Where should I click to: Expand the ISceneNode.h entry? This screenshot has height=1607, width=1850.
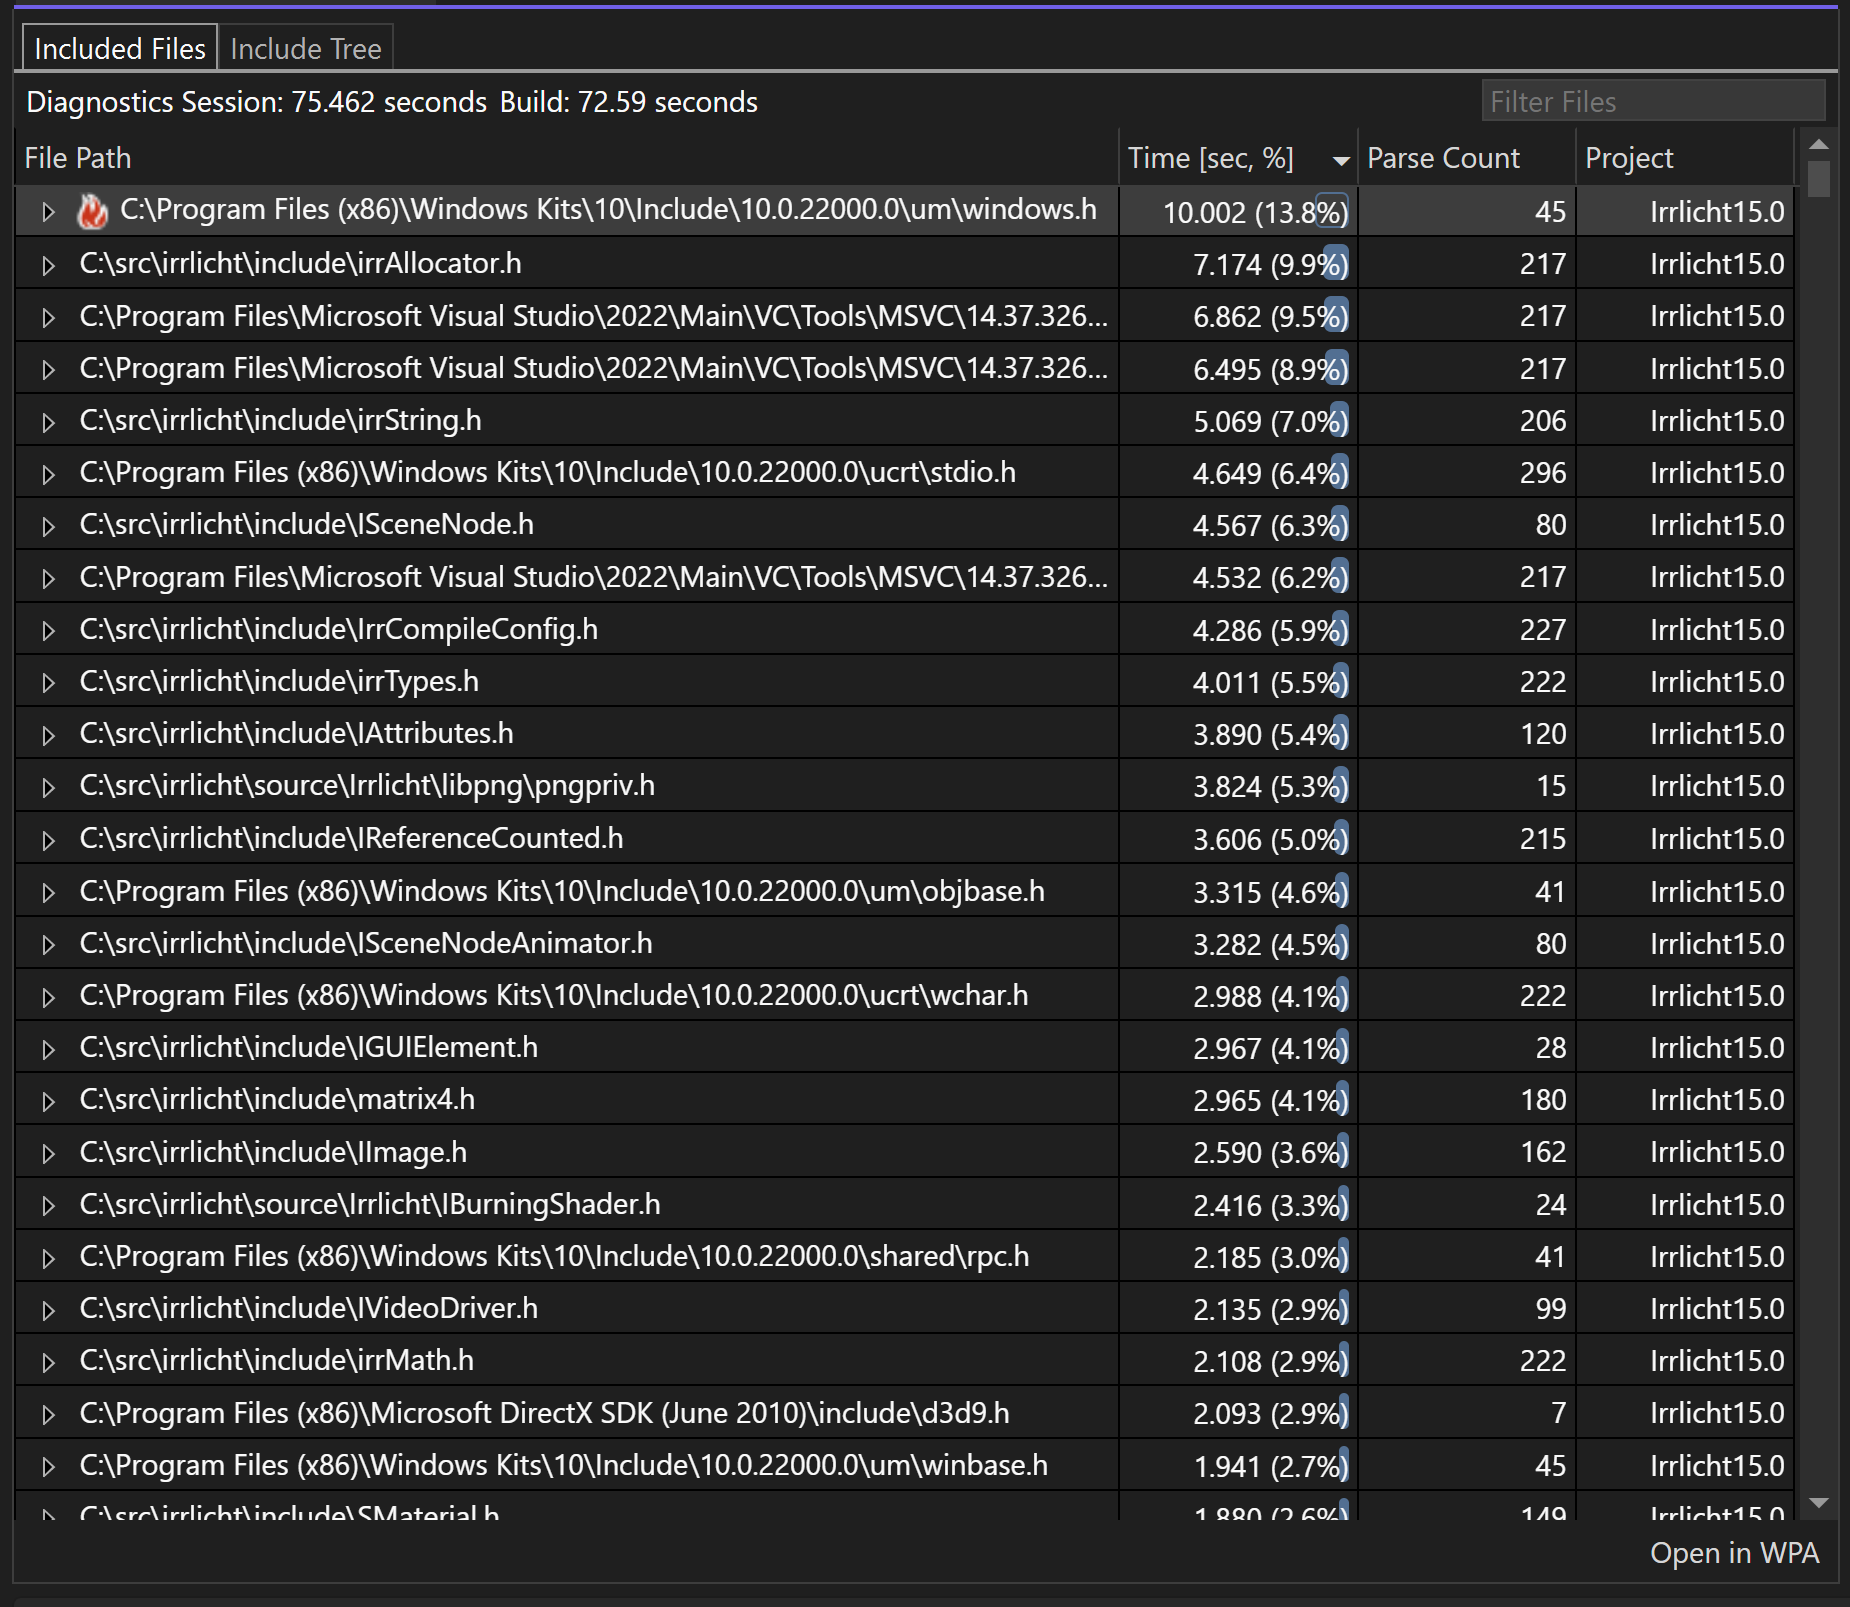pos(47,526)
